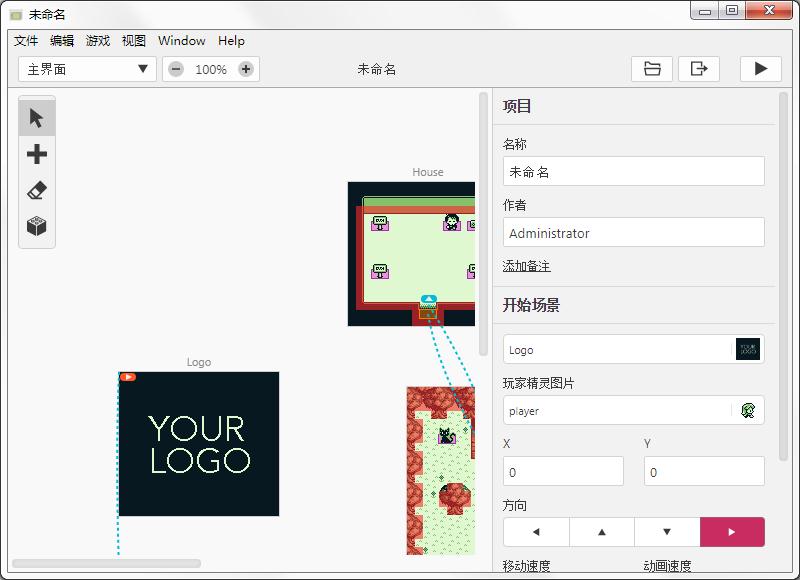The width and height of the screenshot is (800, 580).
Task: Click the Logo scene thumbnail in start scene field
Action: [x=750, y=348]
